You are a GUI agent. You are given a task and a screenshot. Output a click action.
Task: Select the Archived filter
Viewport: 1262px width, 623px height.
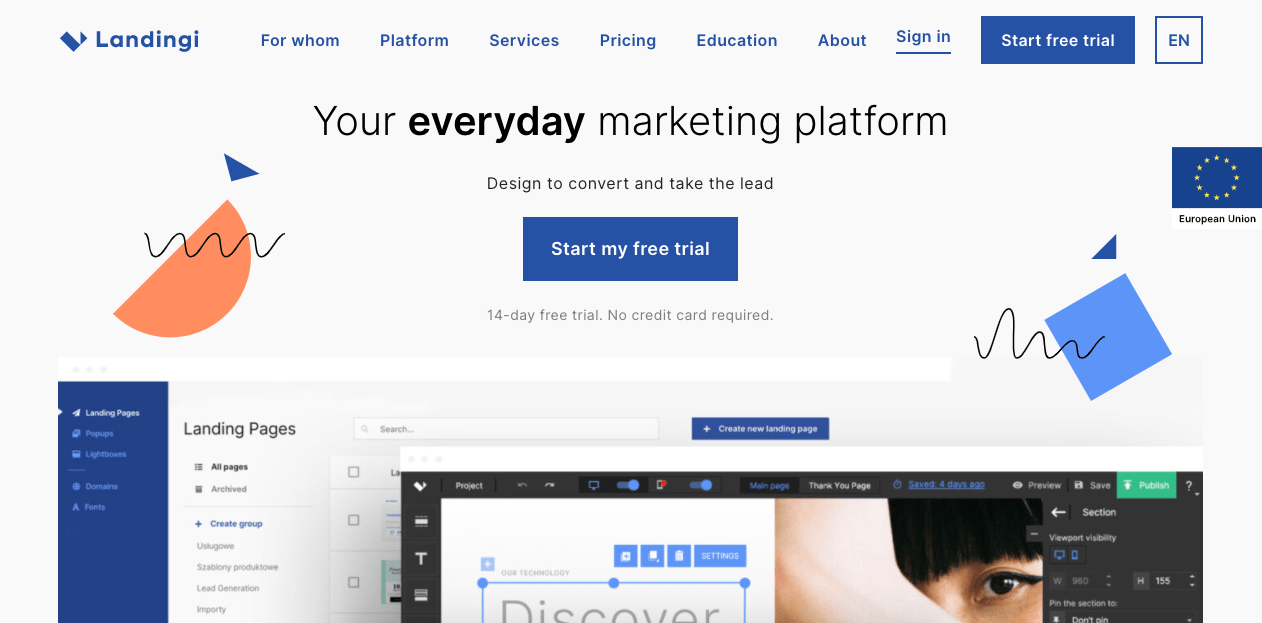pyautogui.click(x=221, y=489)
